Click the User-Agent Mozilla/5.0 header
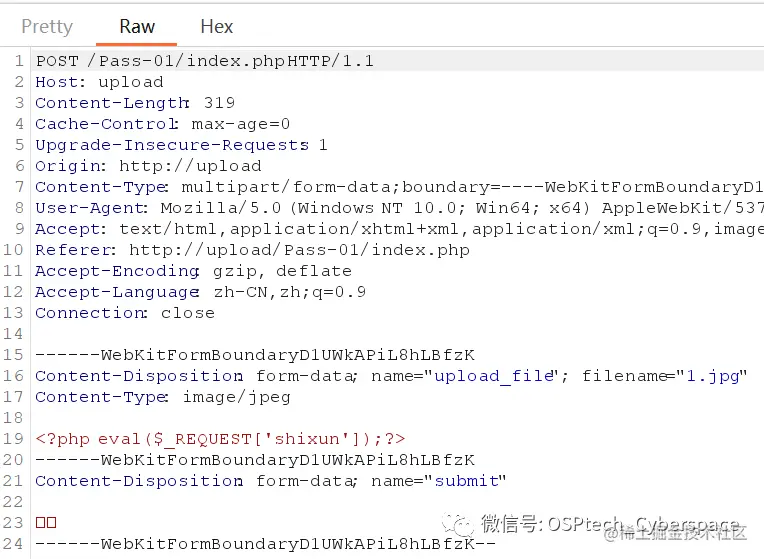The image size is (764, 559). (399, 208)
